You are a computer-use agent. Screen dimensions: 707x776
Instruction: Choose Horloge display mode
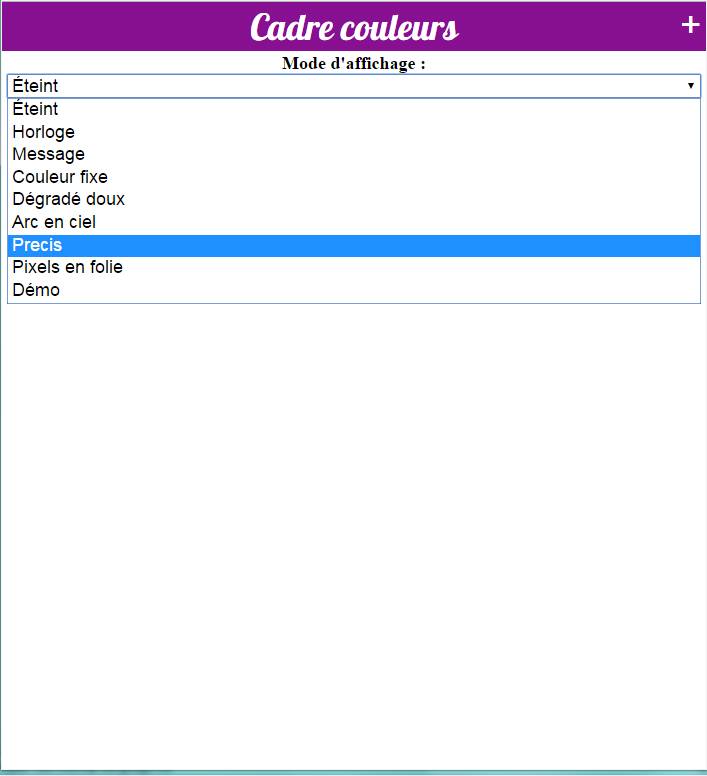(354, 132)
